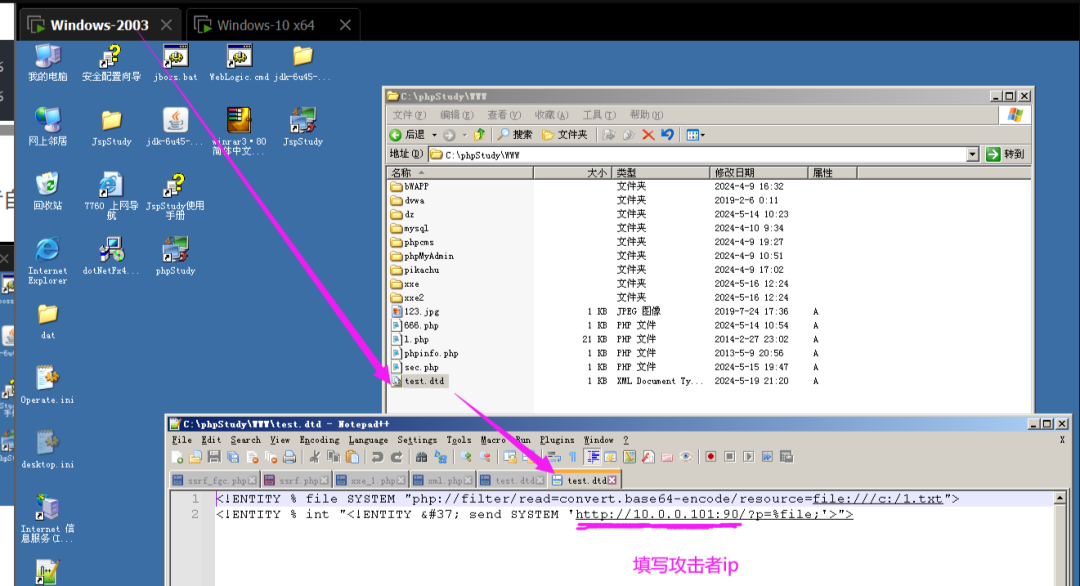
Task: Click the Explorer Back button (后退)
Action: click(x=407, y=135)
